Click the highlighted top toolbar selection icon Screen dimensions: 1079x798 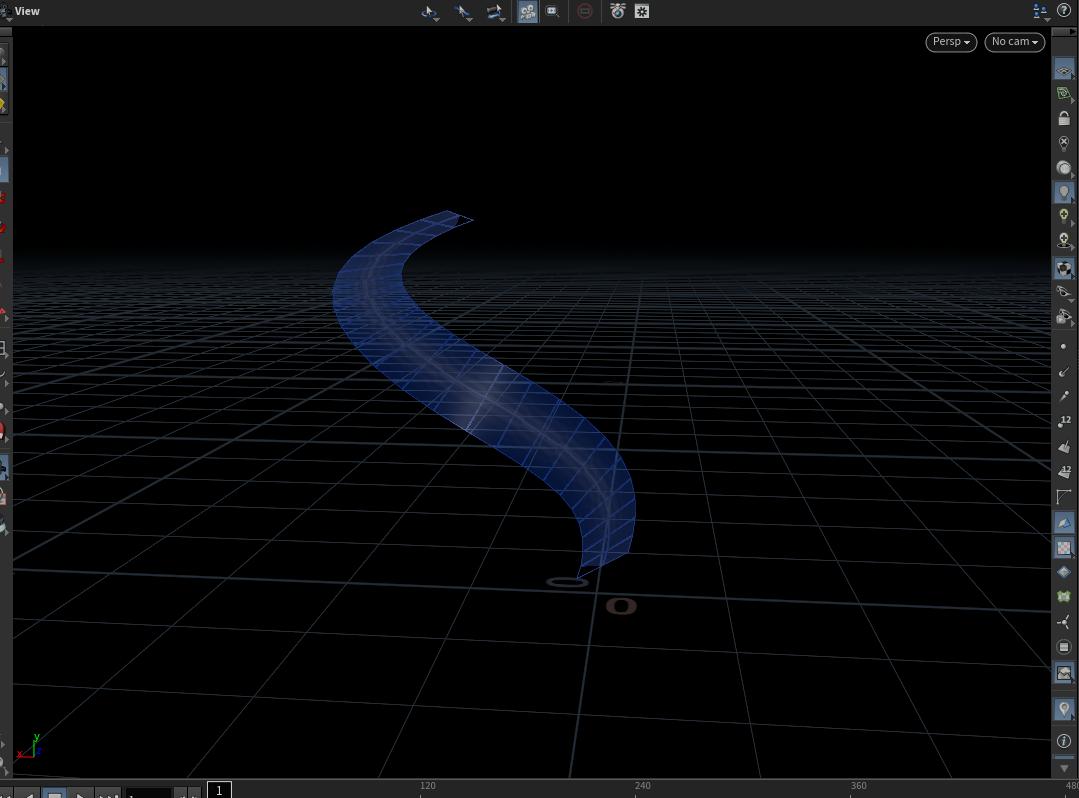coord(527,11)
